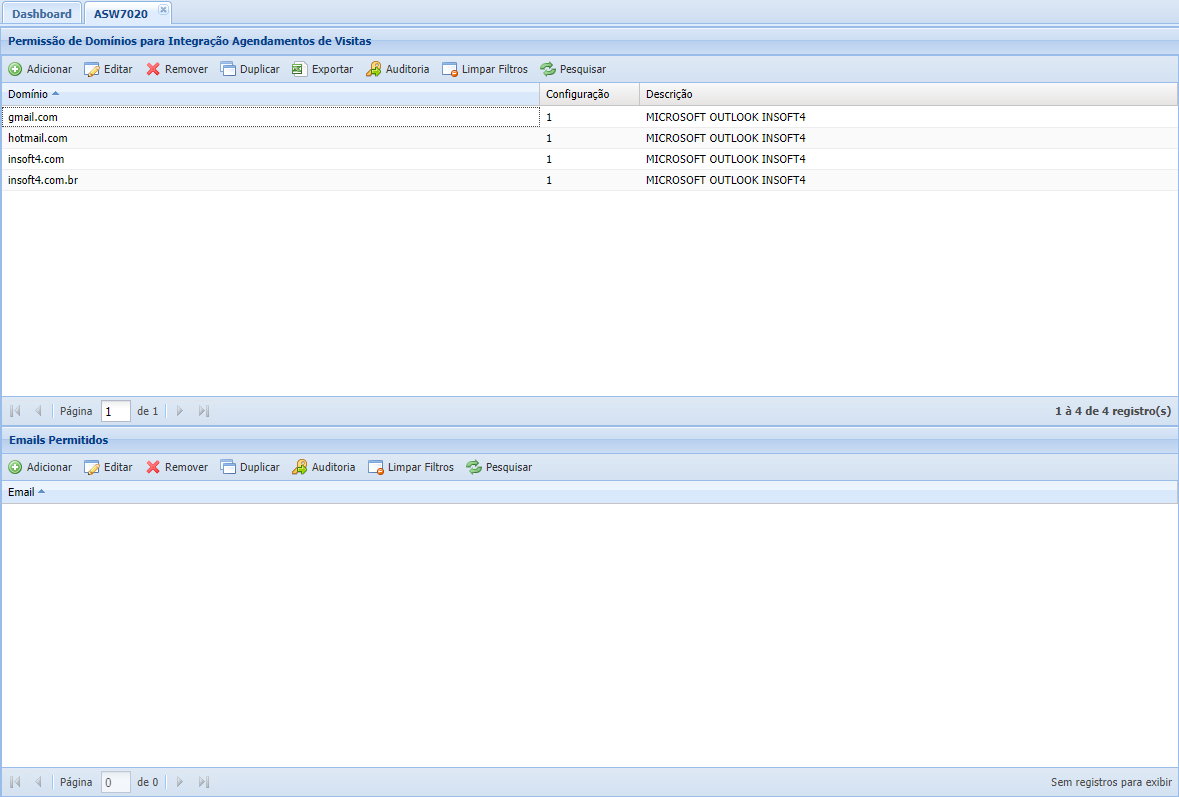Export domains list via Exportar icon
The width and height of the screenshot is (1179, 797).
pyautogui.click(x=299, y=69)
